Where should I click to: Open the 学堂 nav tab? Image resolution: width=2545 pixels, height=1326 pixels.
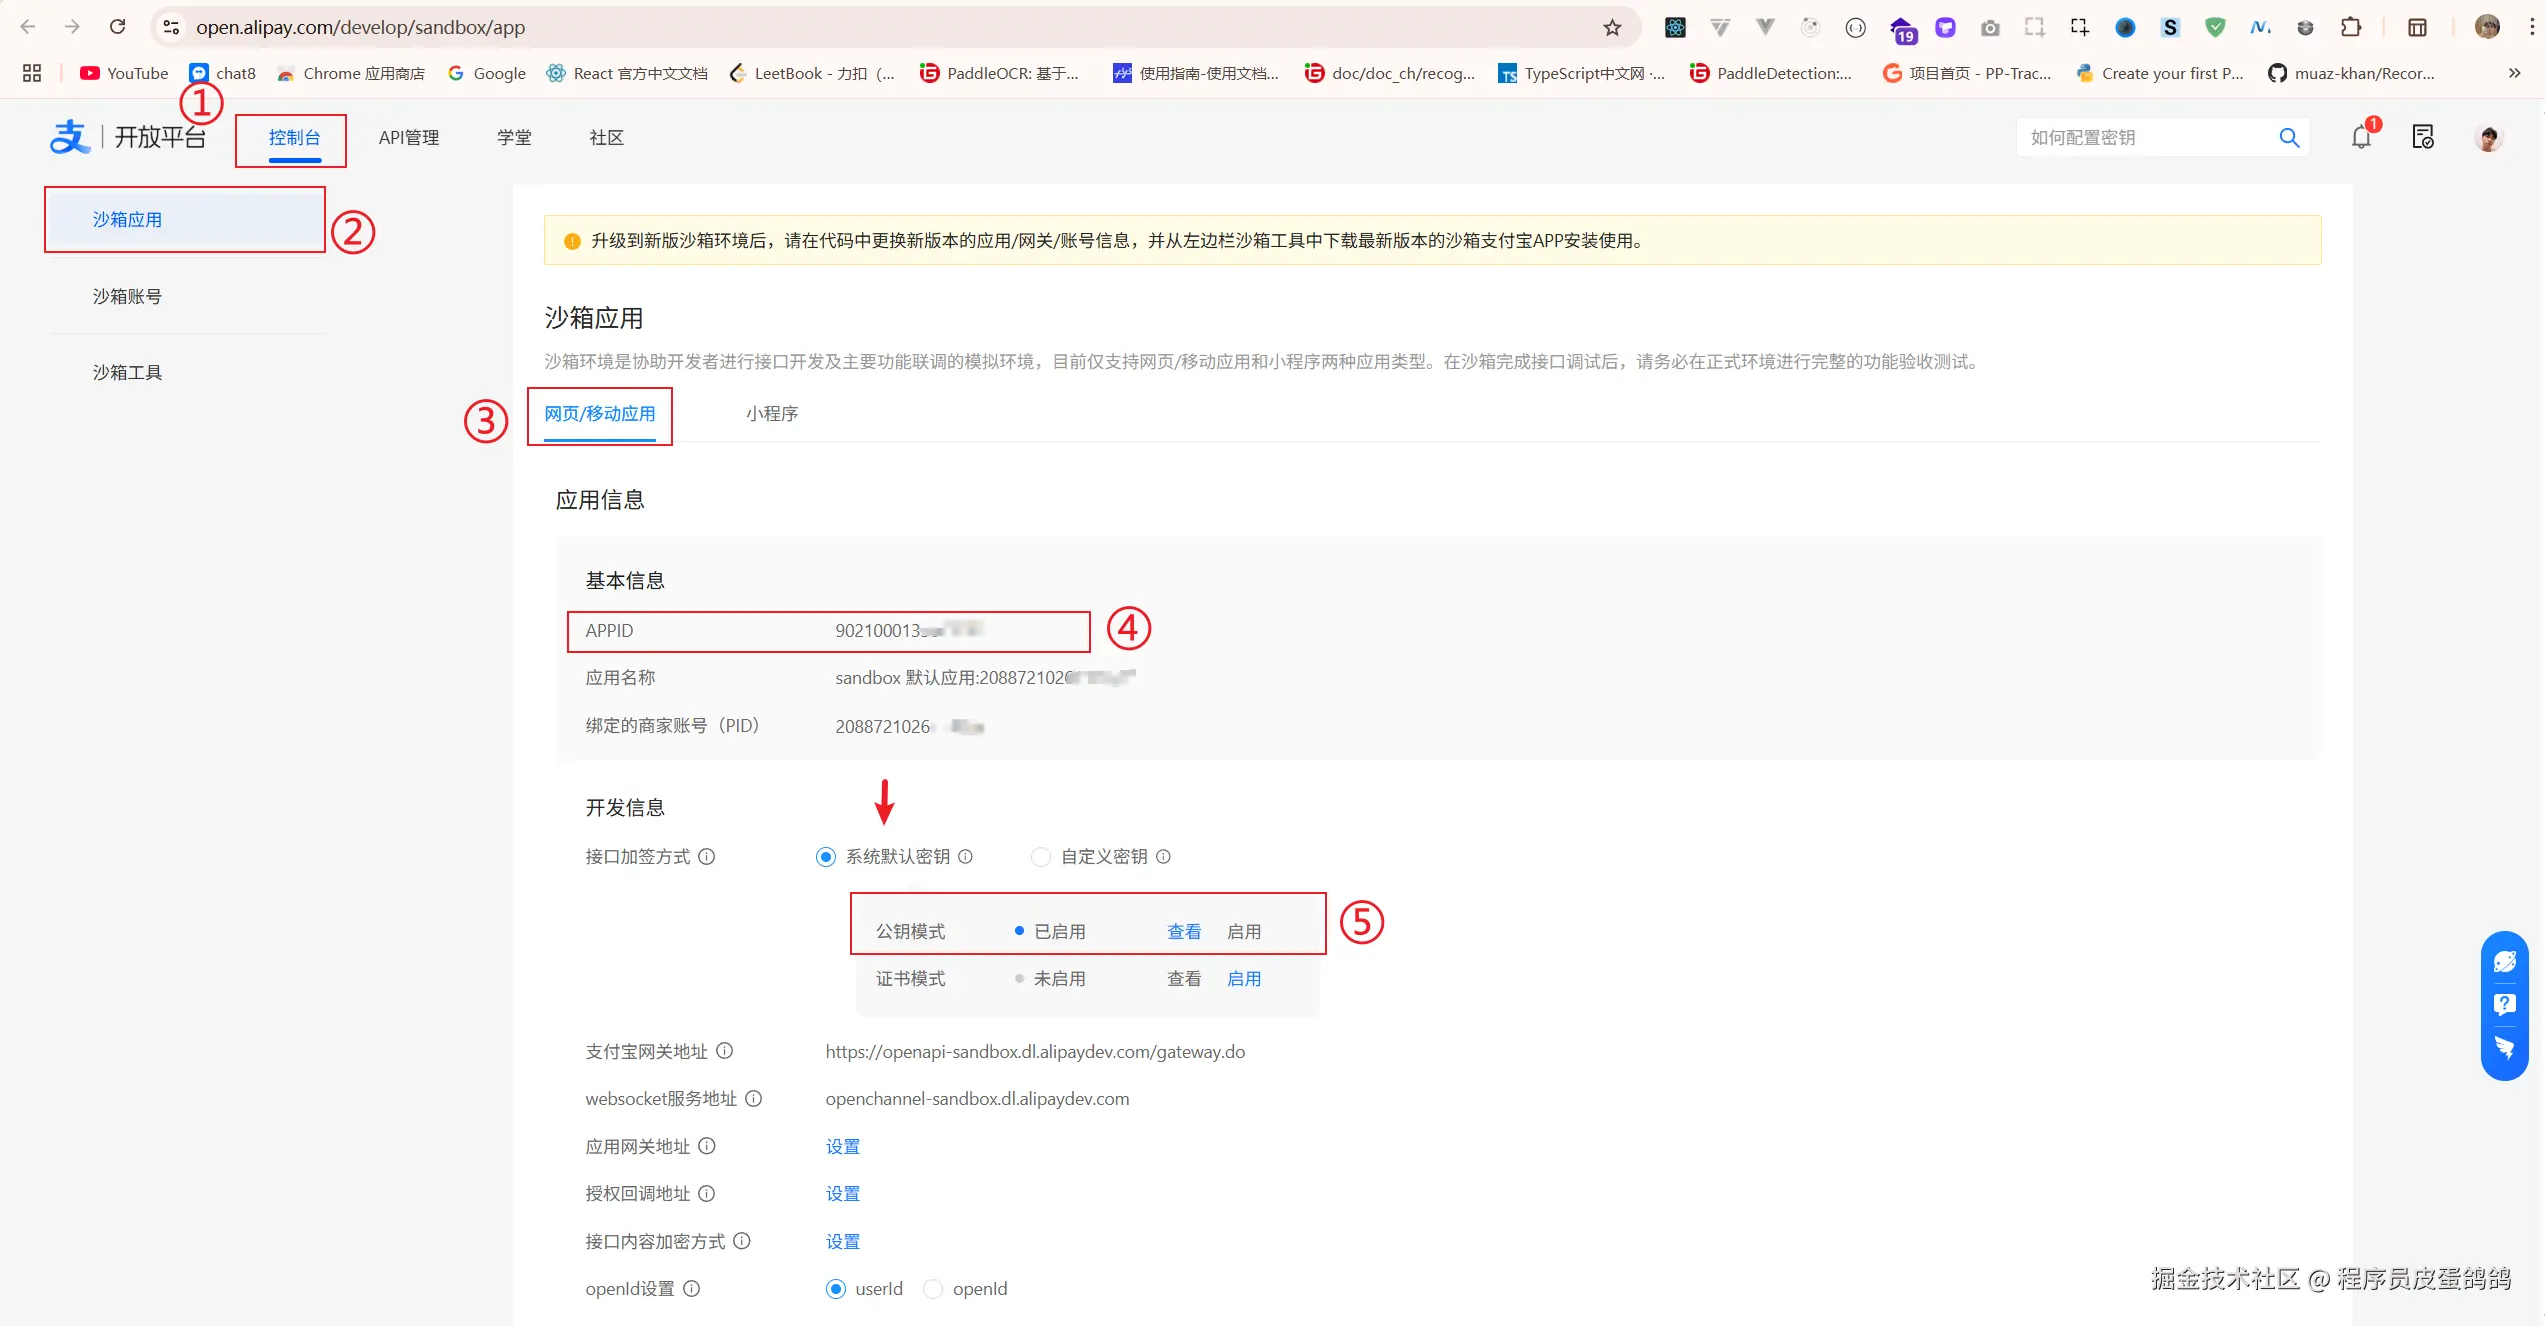(x=514, y=138)
